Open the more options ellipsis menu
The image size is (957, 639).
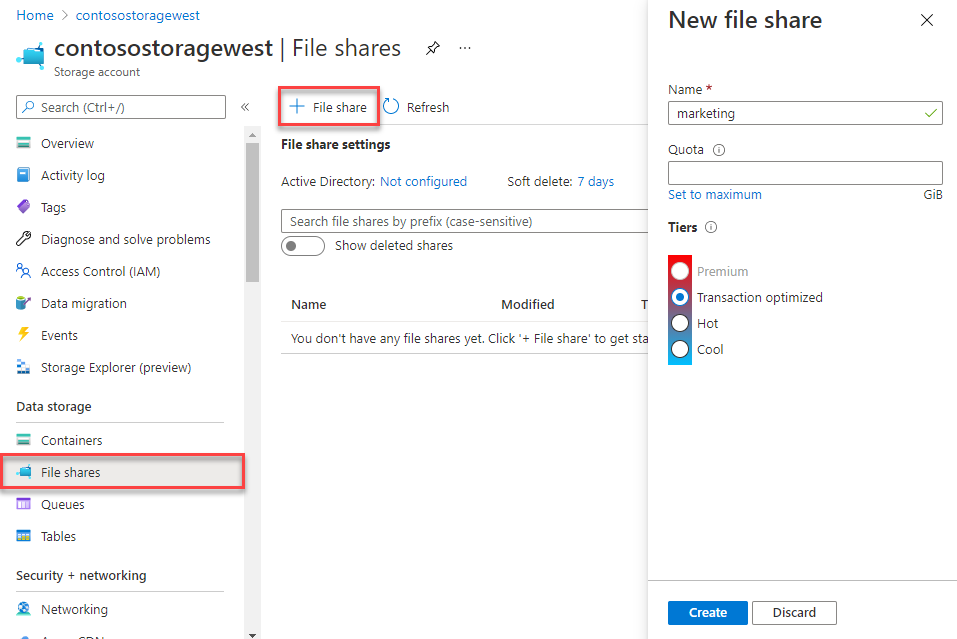click(x=464, y=48)
